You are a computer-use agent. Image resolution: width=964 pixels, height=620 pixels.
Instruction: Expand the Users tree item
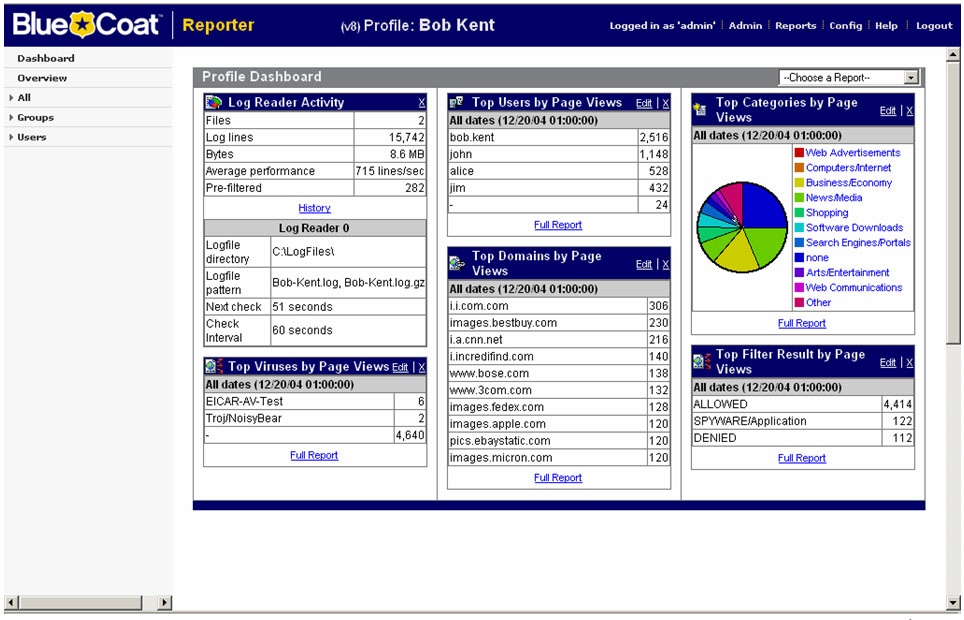(11, 137)
